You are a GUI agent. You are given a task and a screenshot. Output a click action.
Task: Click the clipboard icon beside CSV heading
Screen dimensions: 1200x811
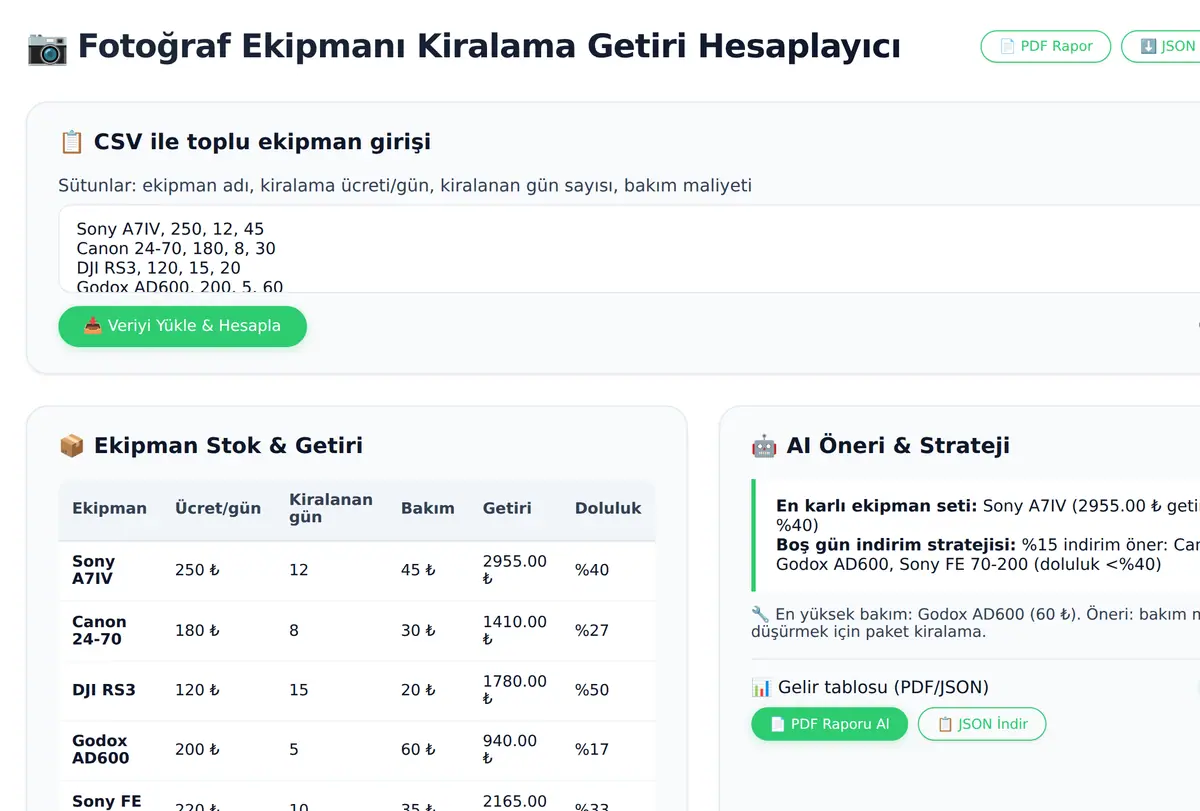coord(71,142)
